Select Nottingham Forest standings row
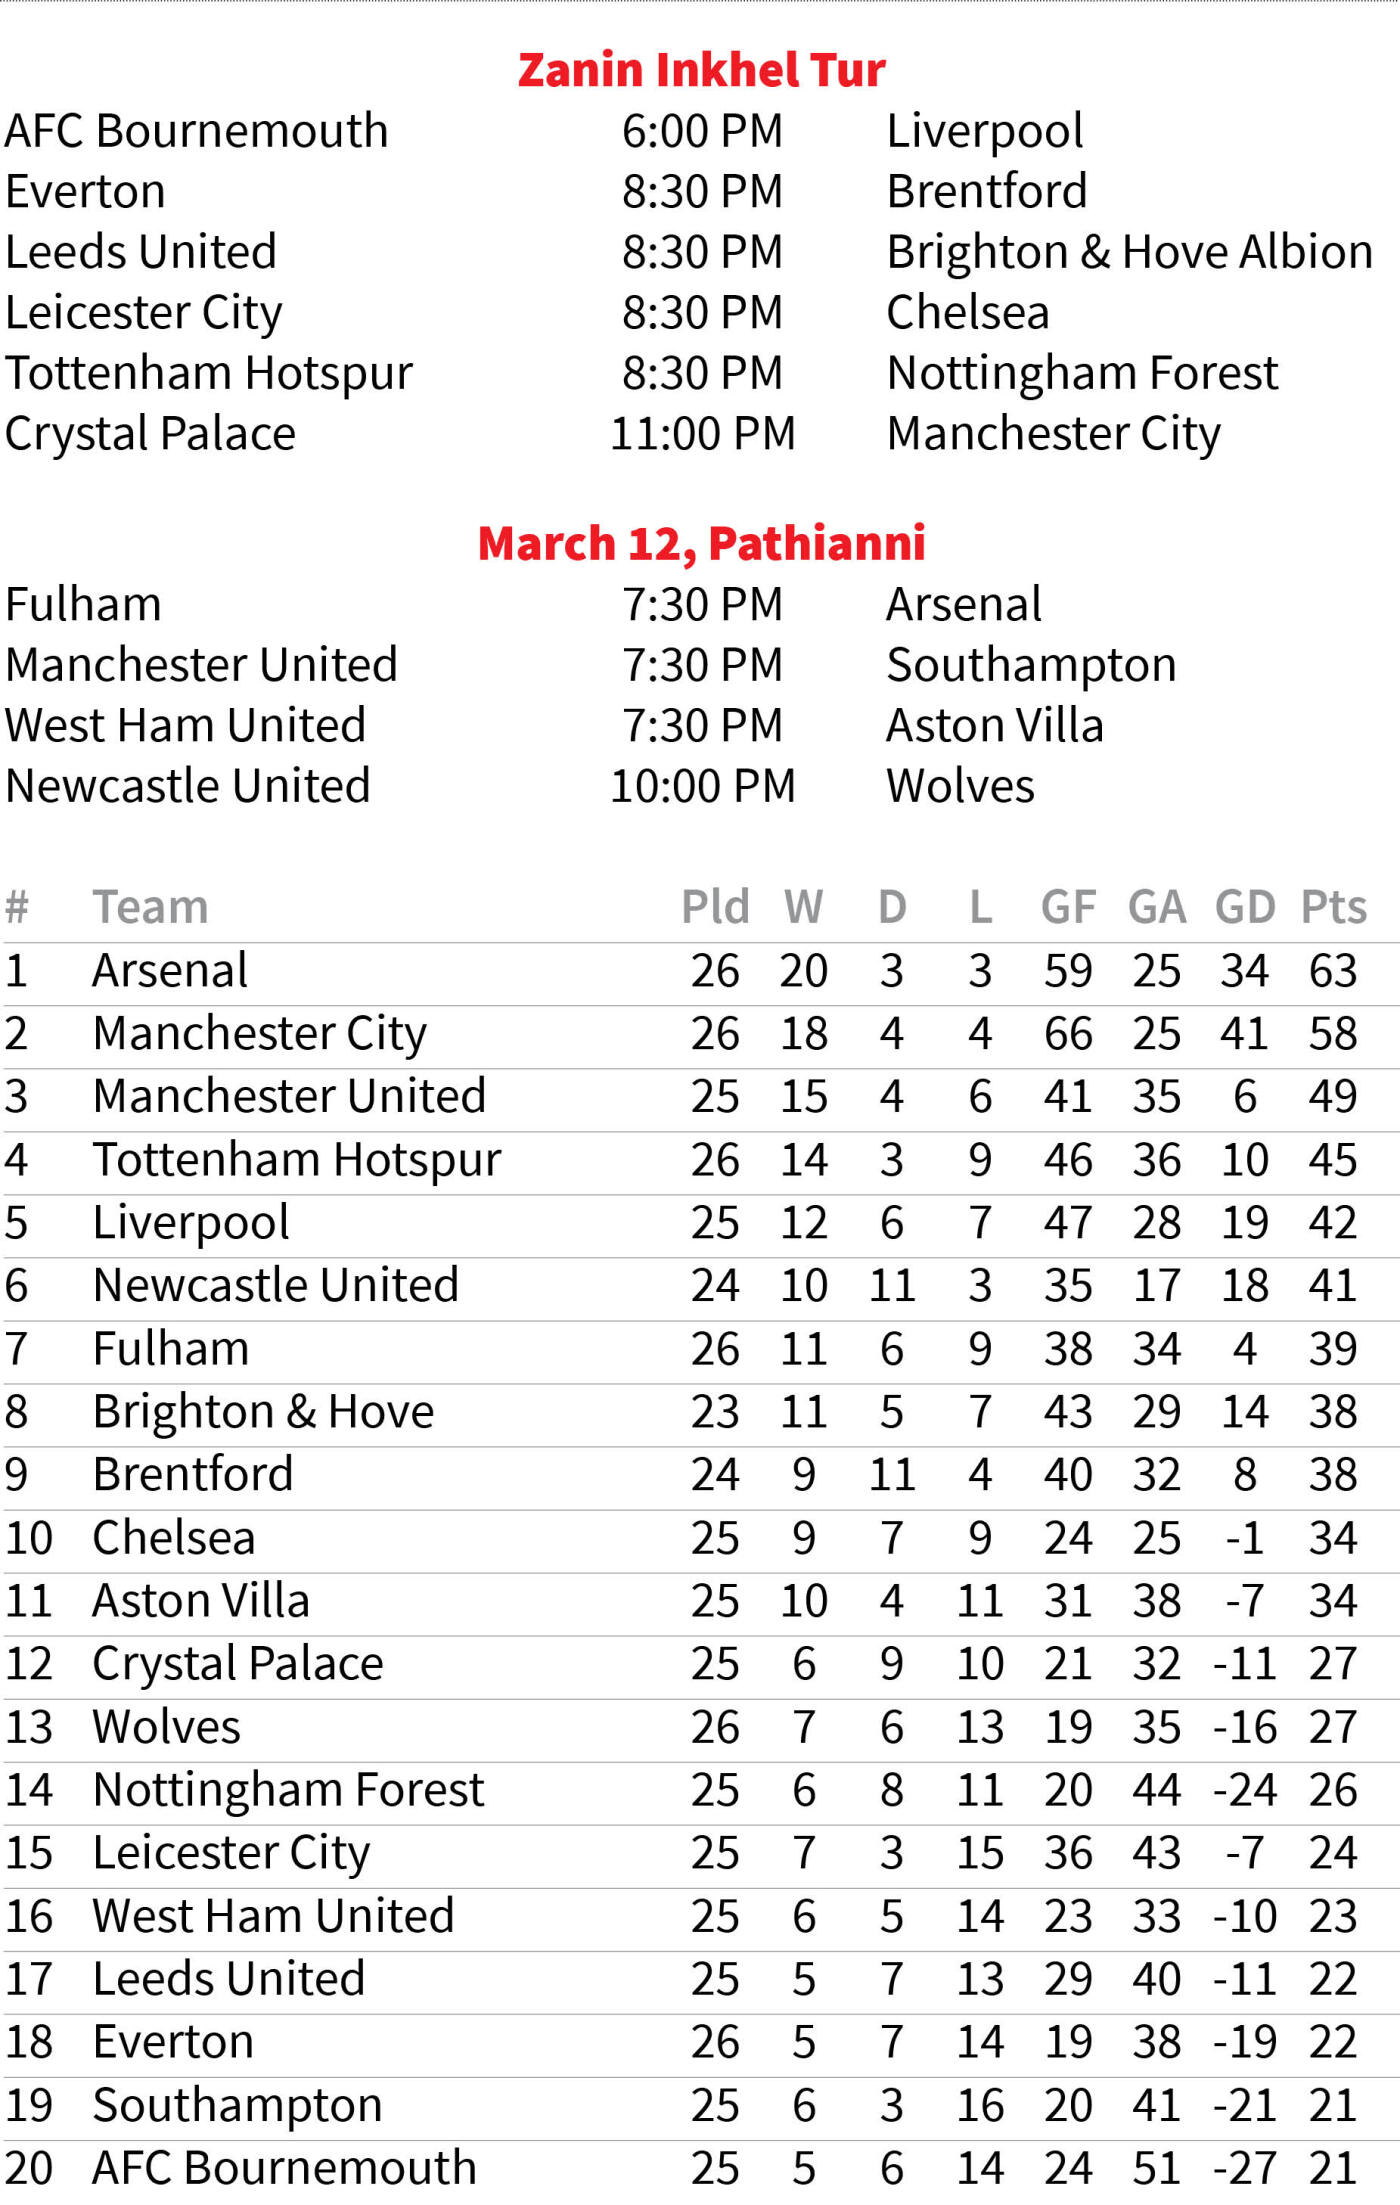Screen dimensions: 1400x2205 click(x=700, y=1790)
